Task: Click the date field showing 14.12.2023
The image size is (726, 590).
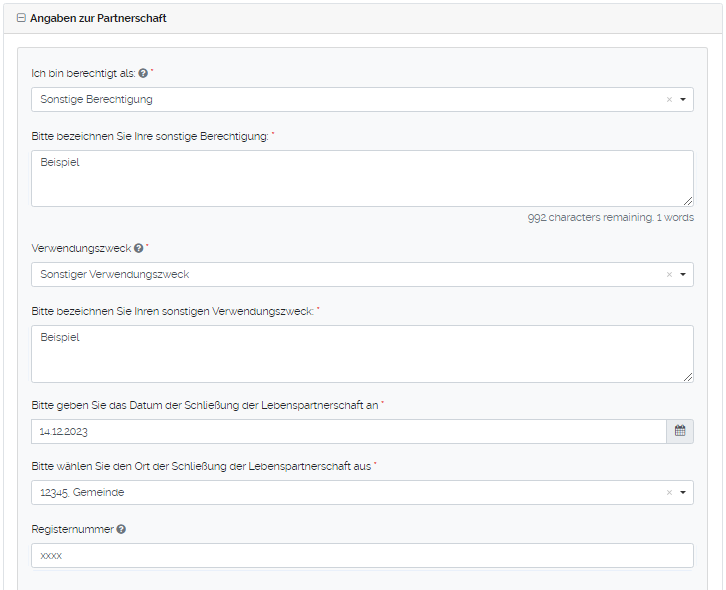Action: coord(348,431)
